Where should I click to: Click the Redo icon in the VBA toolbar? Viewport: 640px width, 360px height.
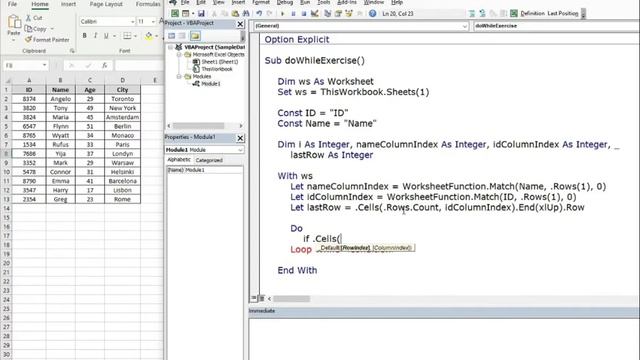coord(269,13)
